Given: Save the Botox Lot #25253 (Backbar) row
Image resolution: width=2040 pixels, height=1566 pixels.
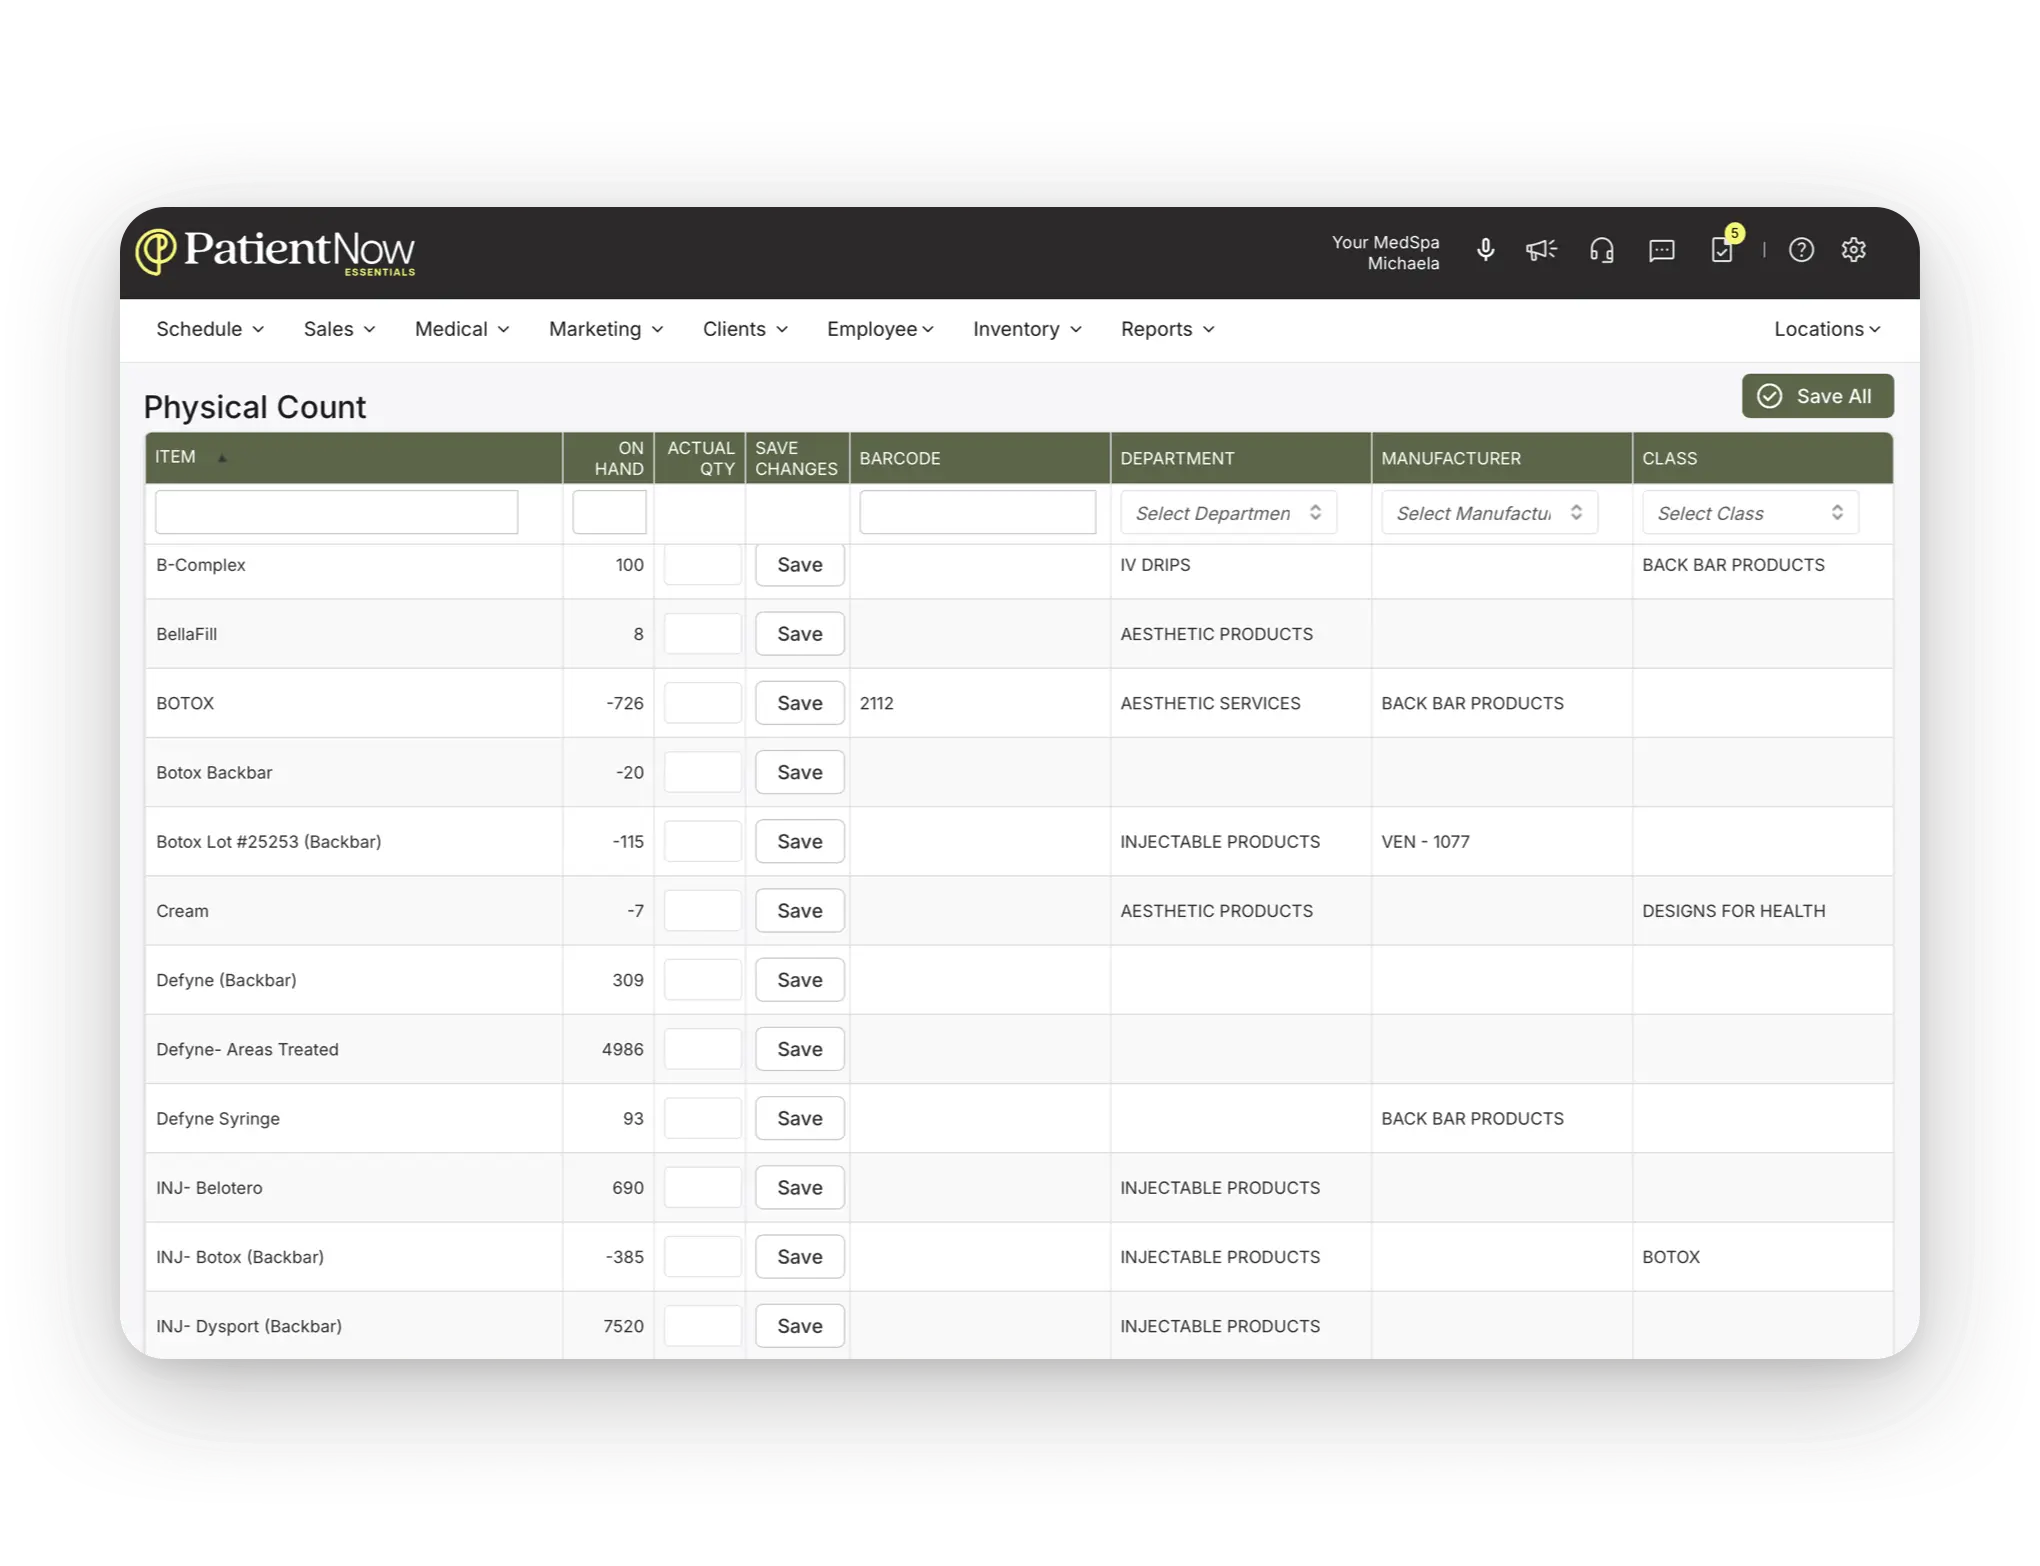Looking at the screenshot, I should (800, 841).
